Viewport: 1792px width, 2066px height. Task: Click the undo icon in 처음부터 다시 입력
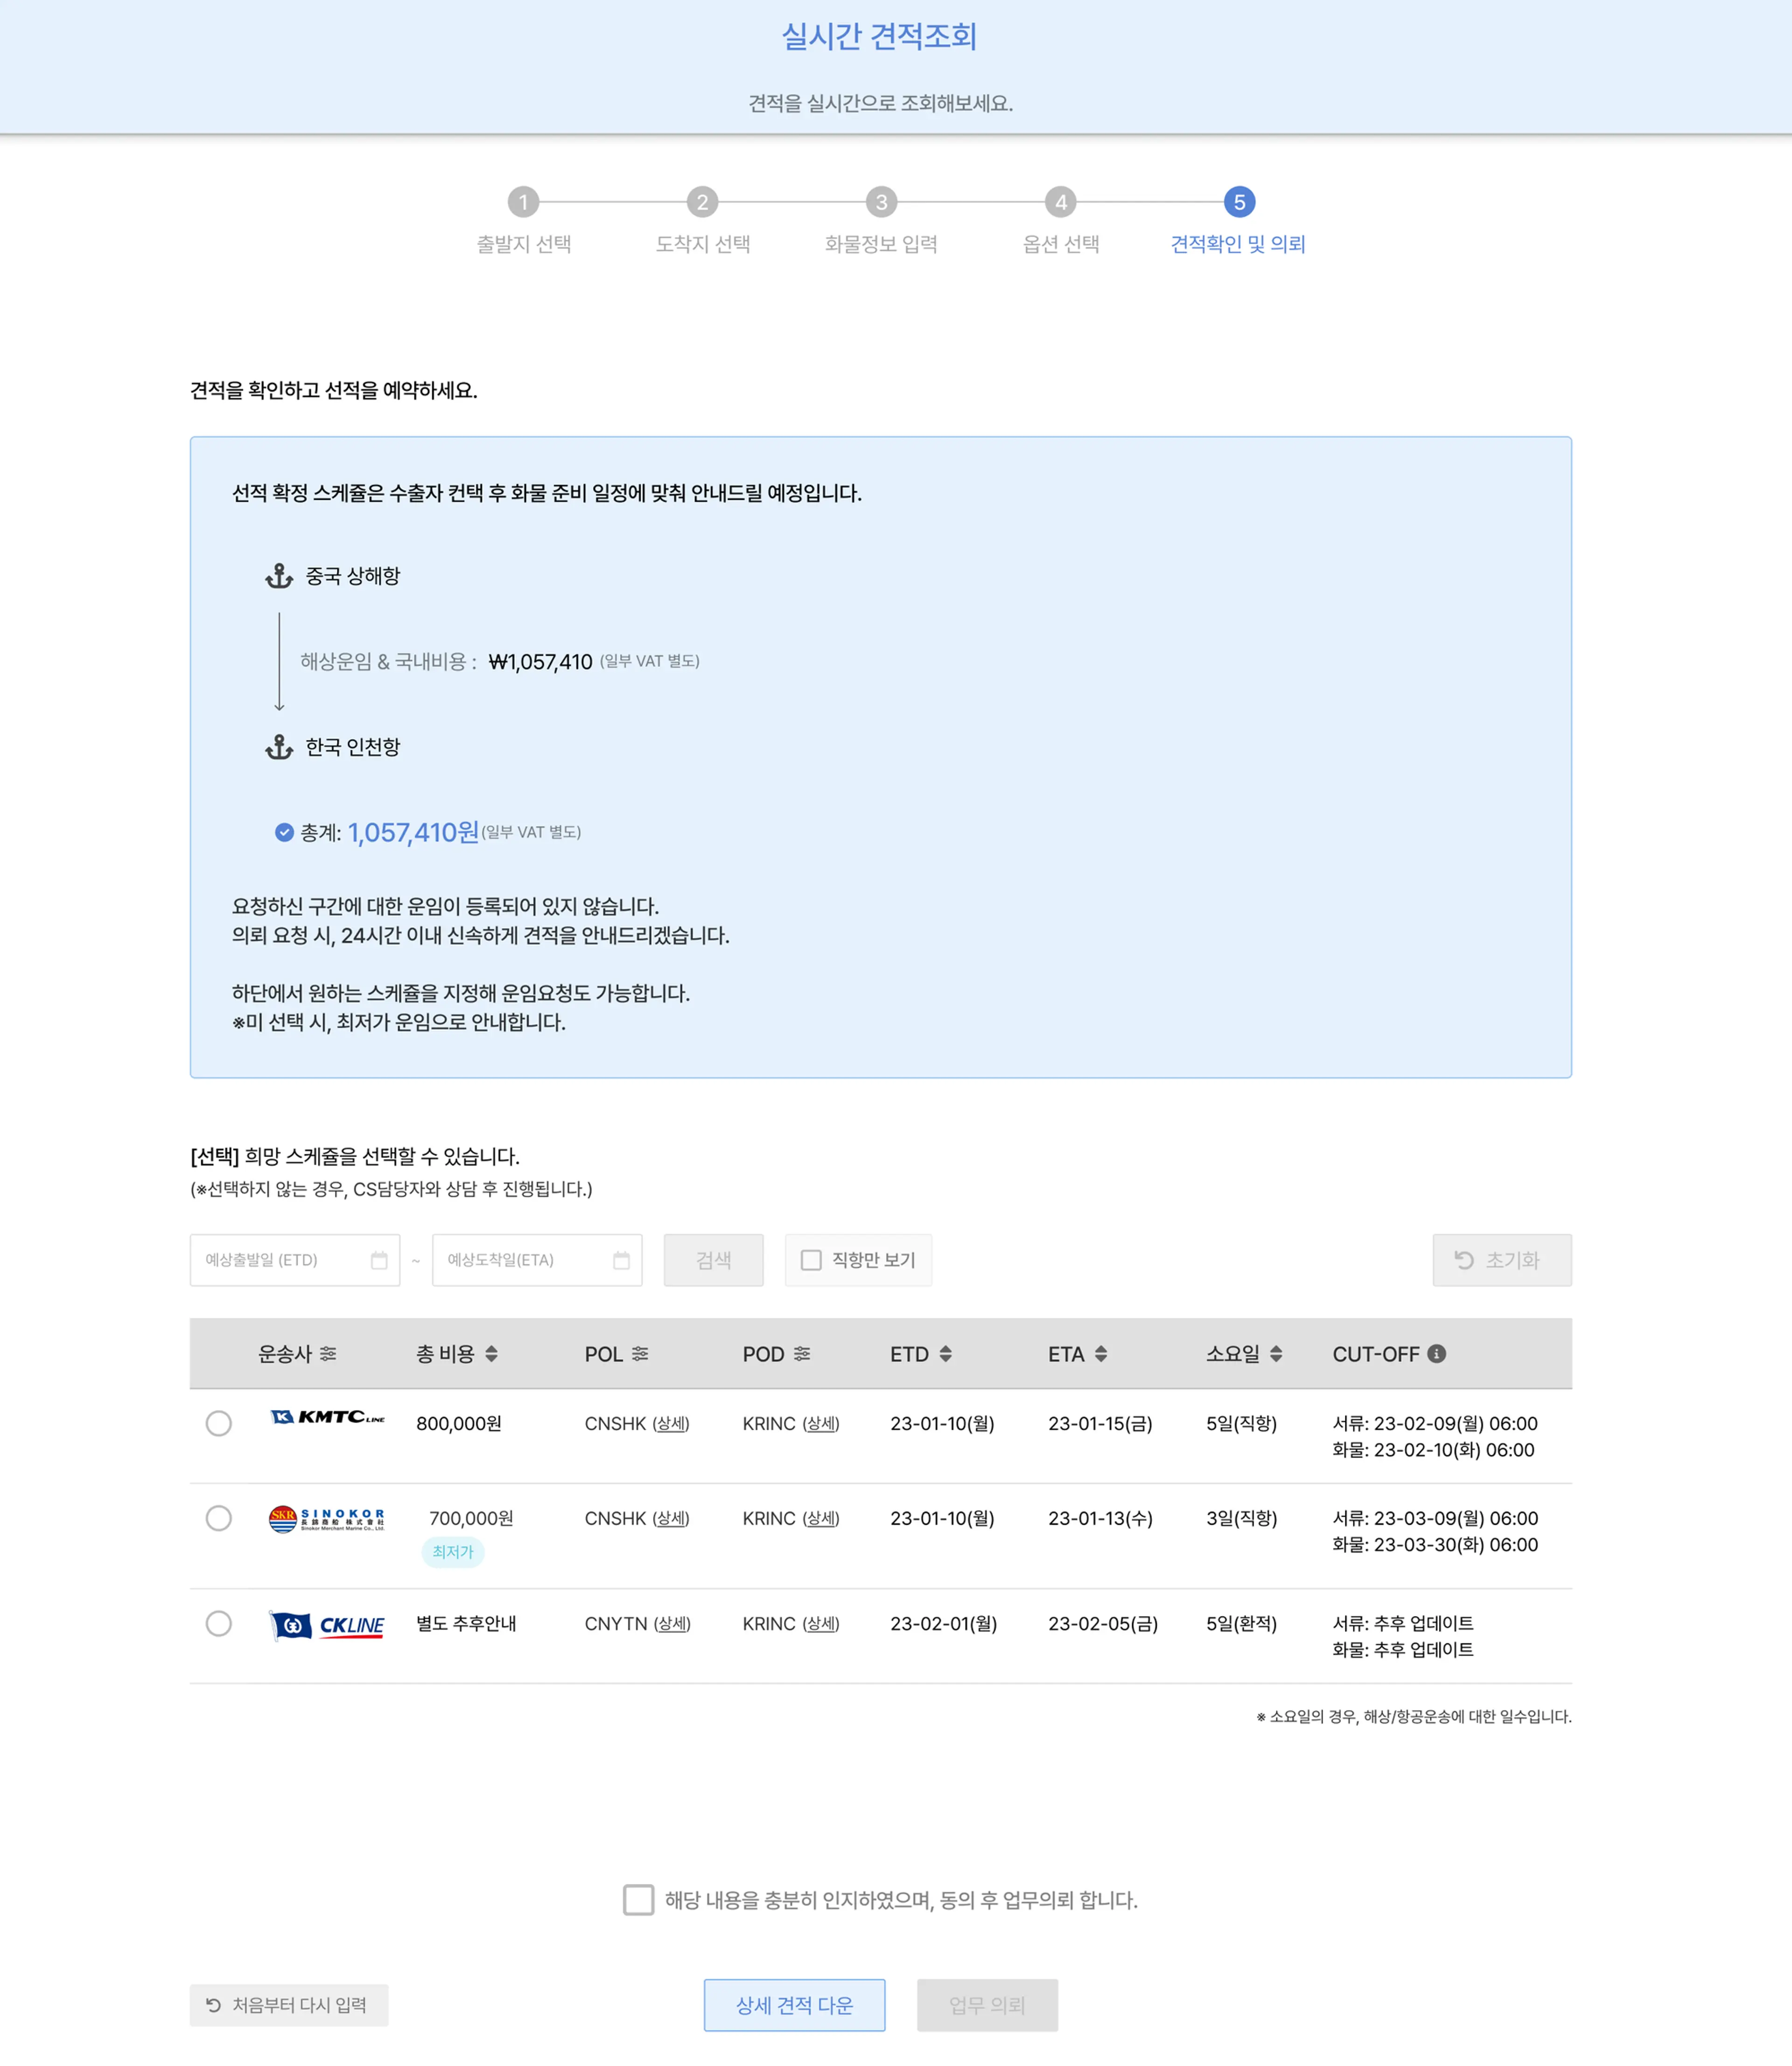click(213, 2004)
